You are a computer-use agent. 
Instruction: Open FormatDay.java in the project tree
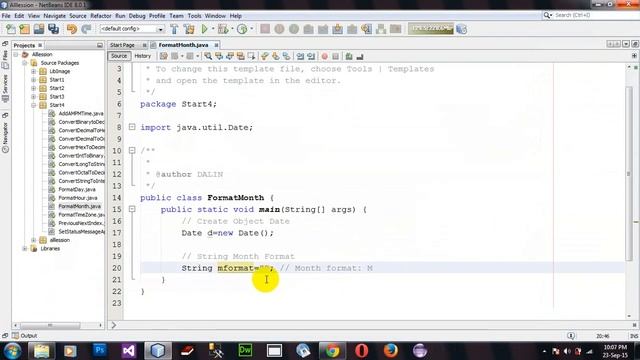point(77,189)
